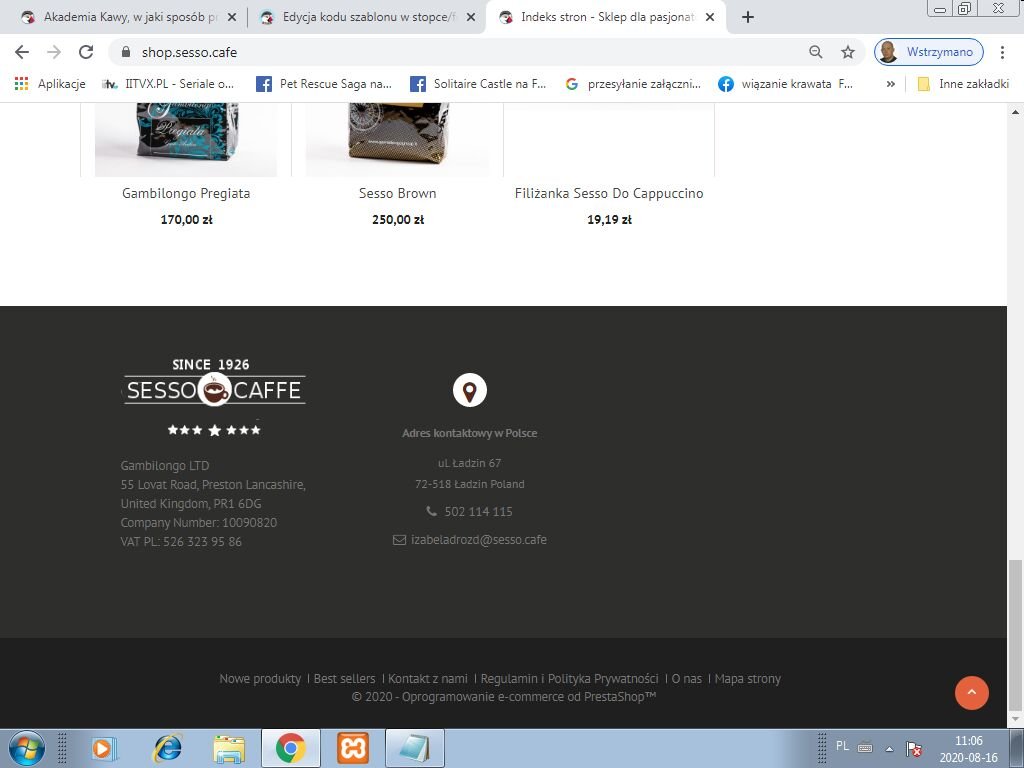Select the Indeks stron tab

point(606,17)
